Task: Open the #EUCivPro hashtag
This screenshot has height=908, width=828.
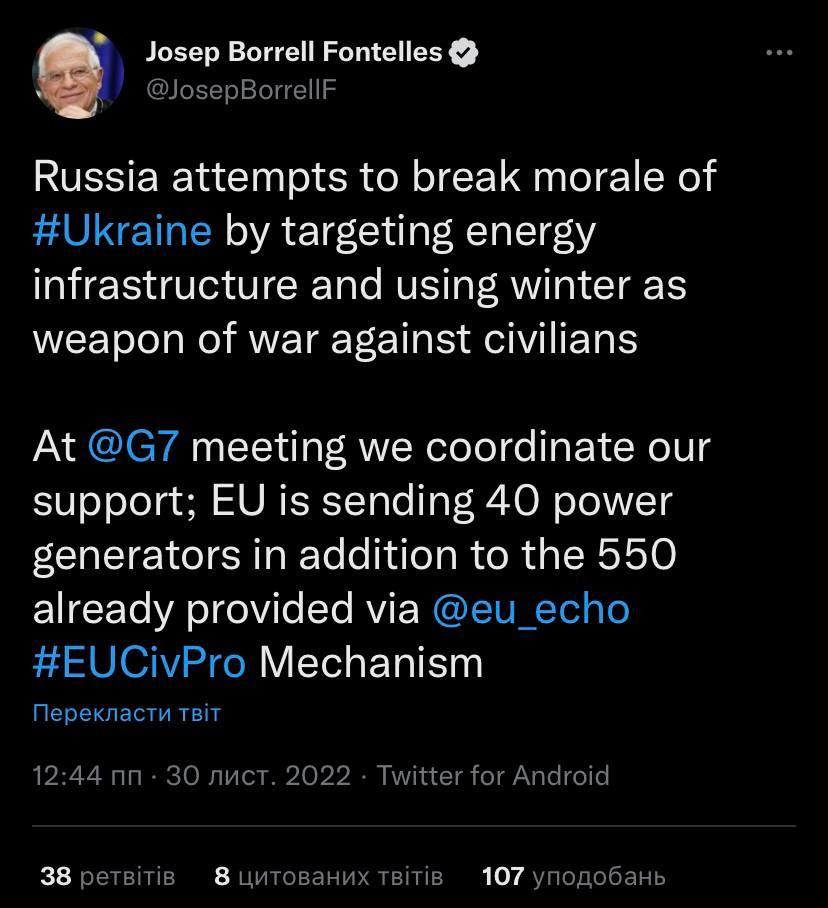Action: pyautogui.click(x=139, y=663)
